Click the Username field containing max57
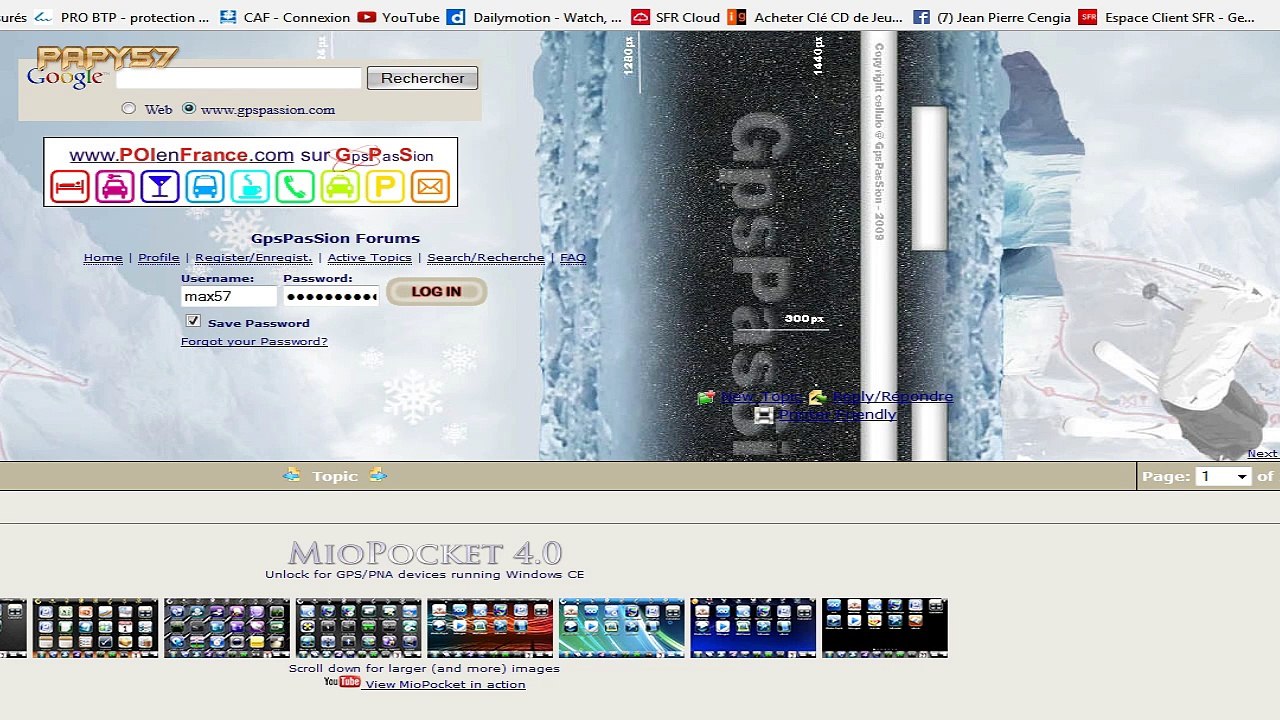 tap(229, 296)
